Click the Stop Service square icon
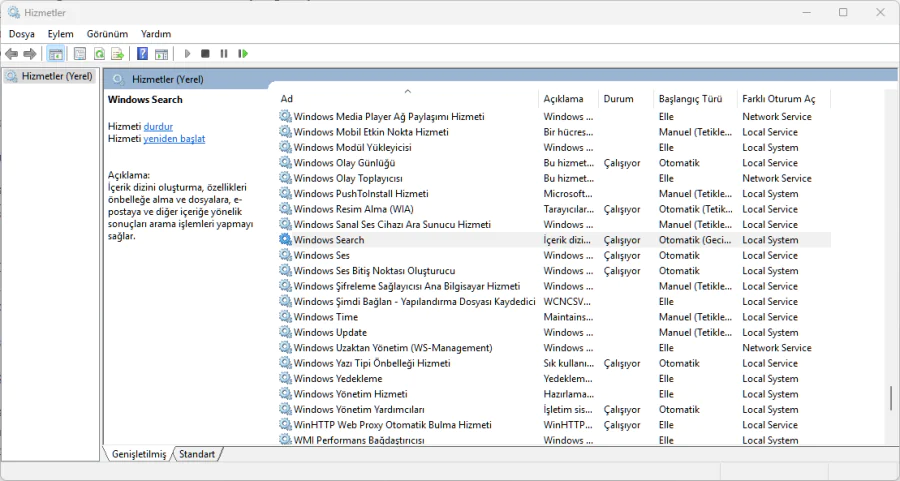 point(205,54)
